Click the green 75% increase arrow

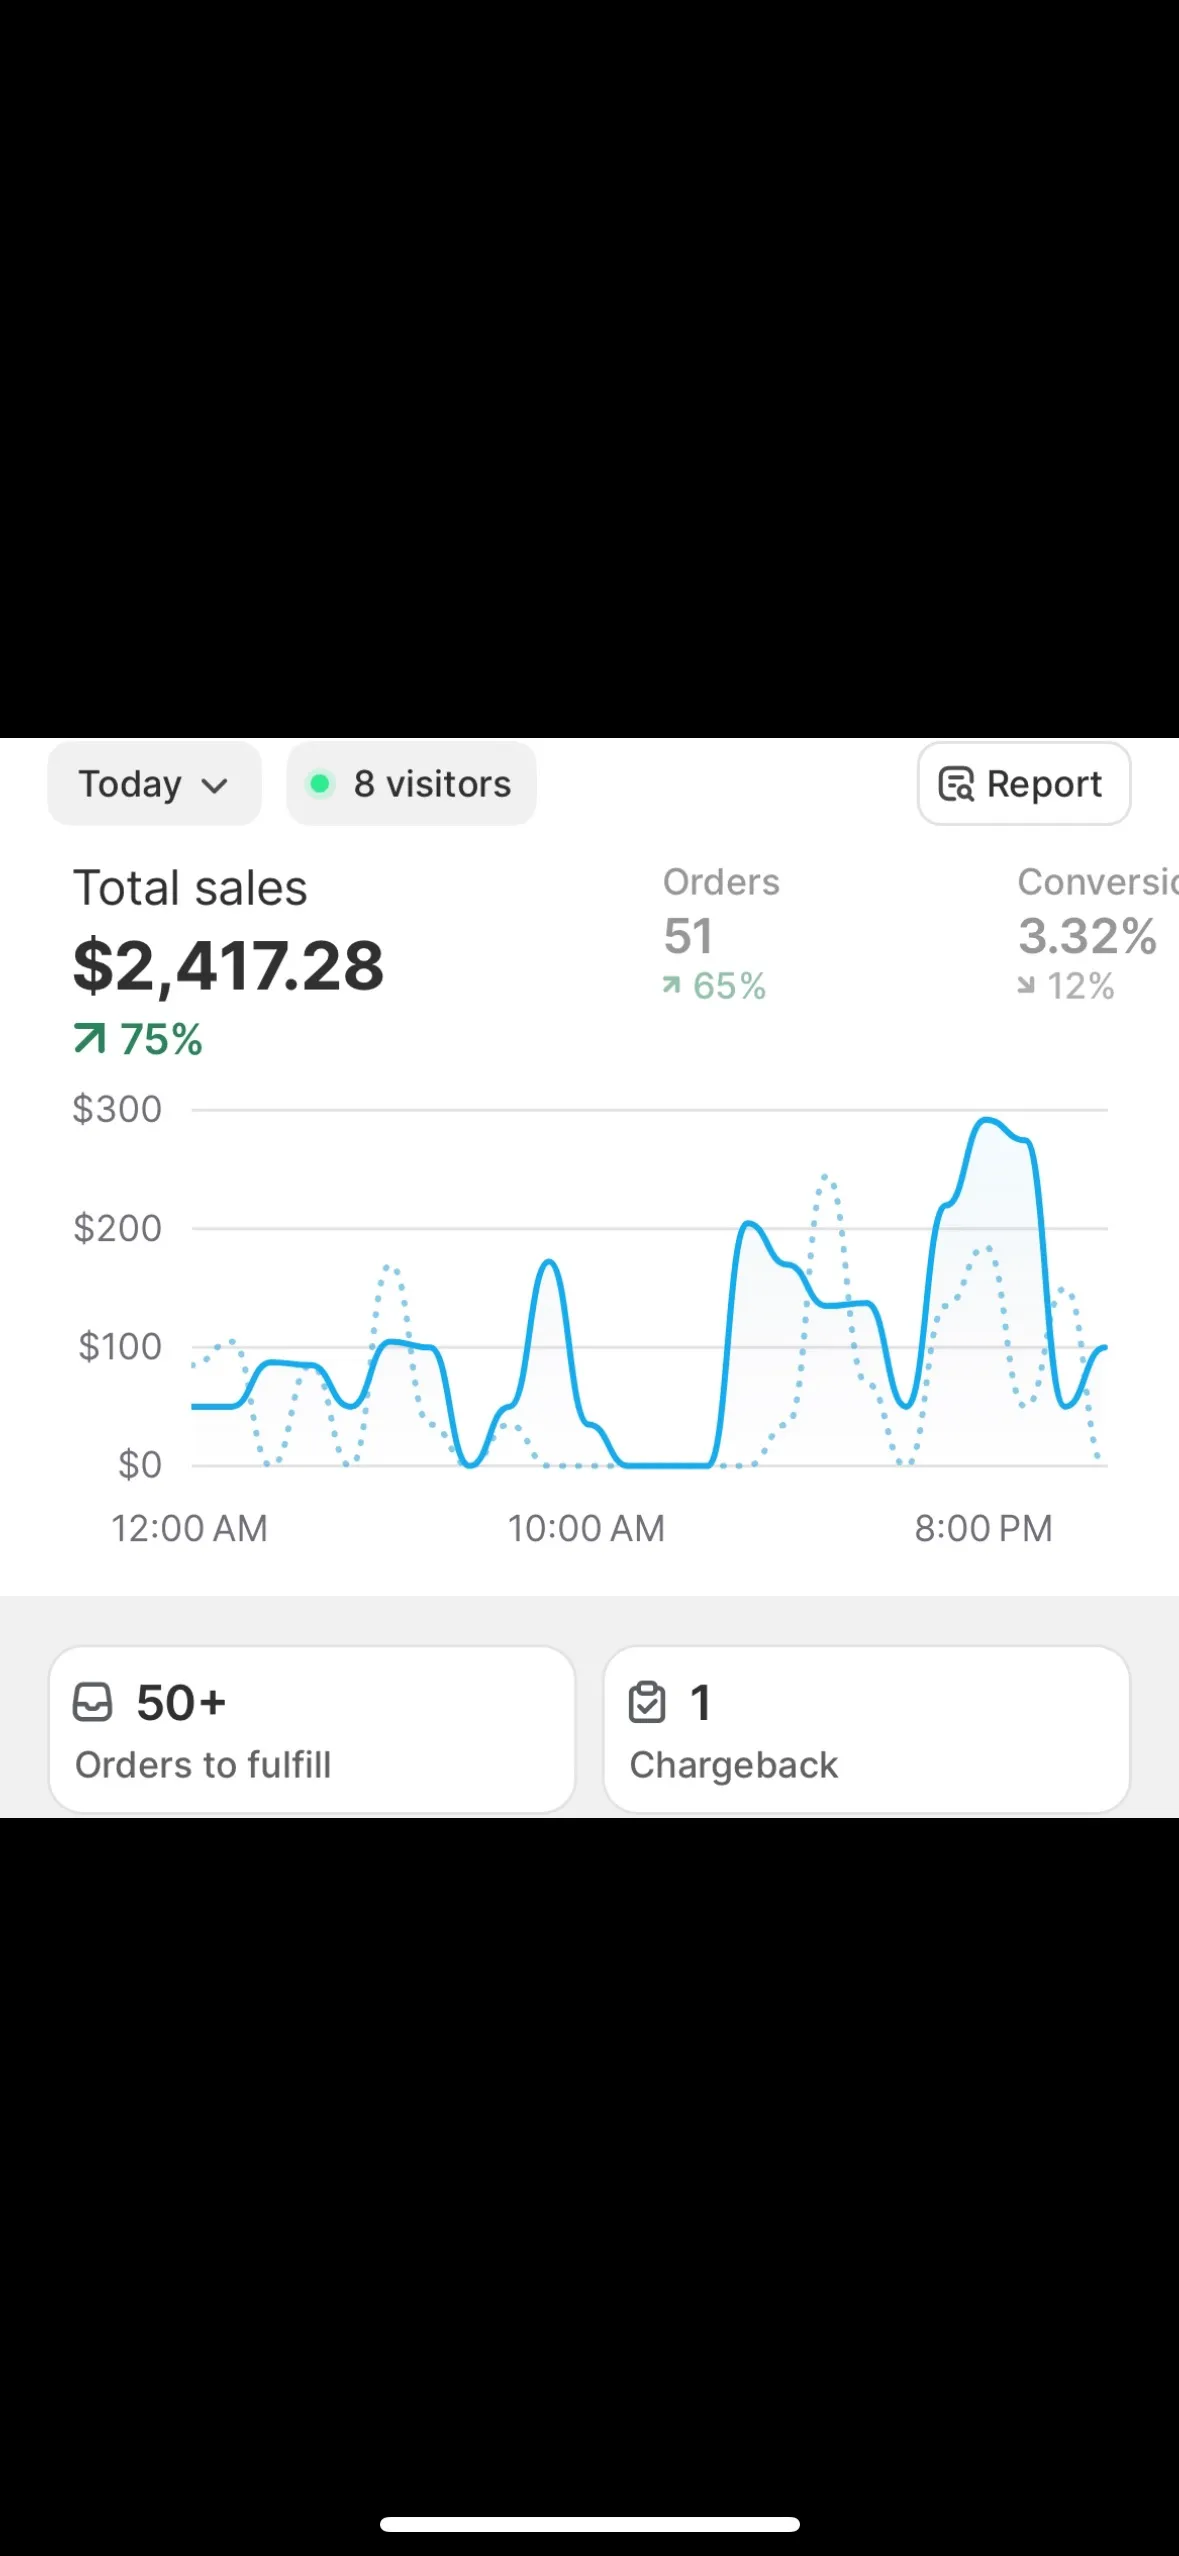point(89,1039)
